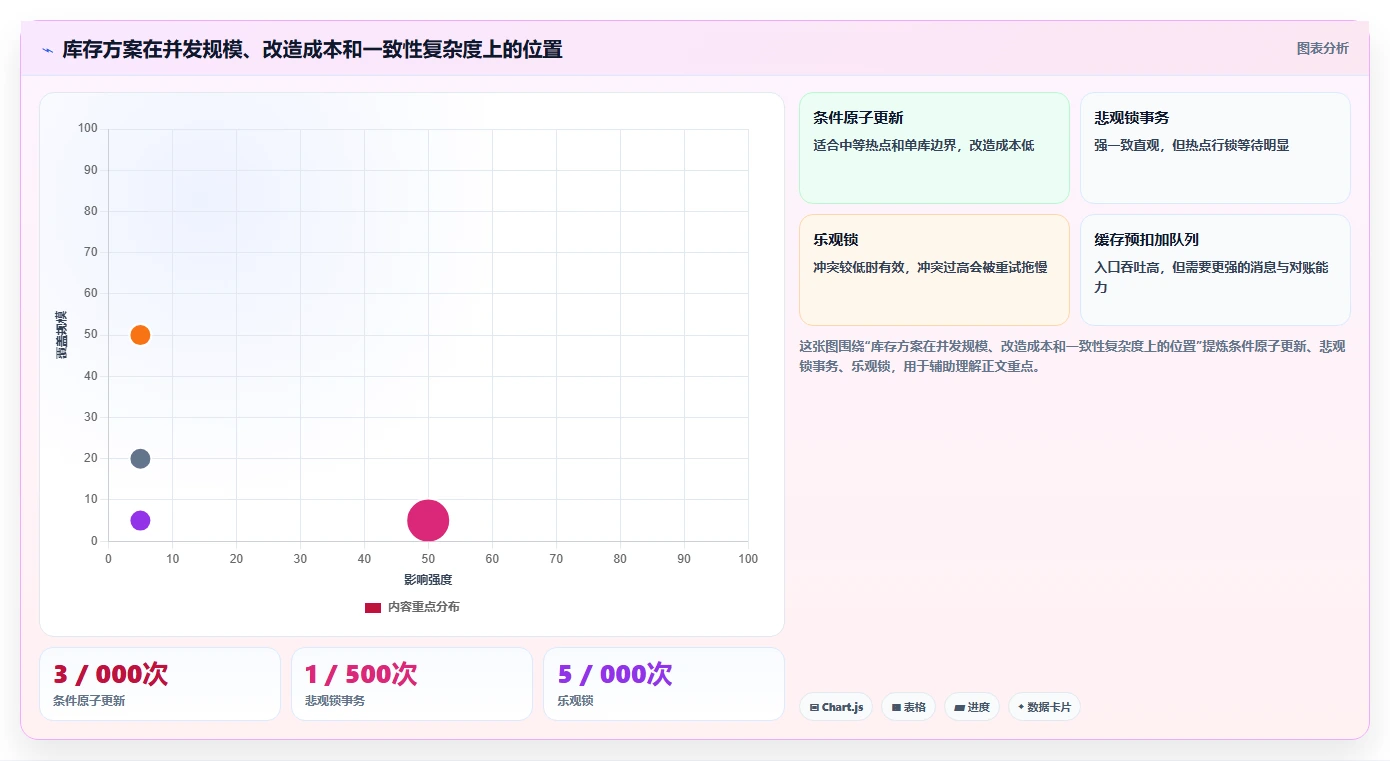Toggle the 内容重点分布 legend swatch
1390x761 pixels.
pos(373,607)
